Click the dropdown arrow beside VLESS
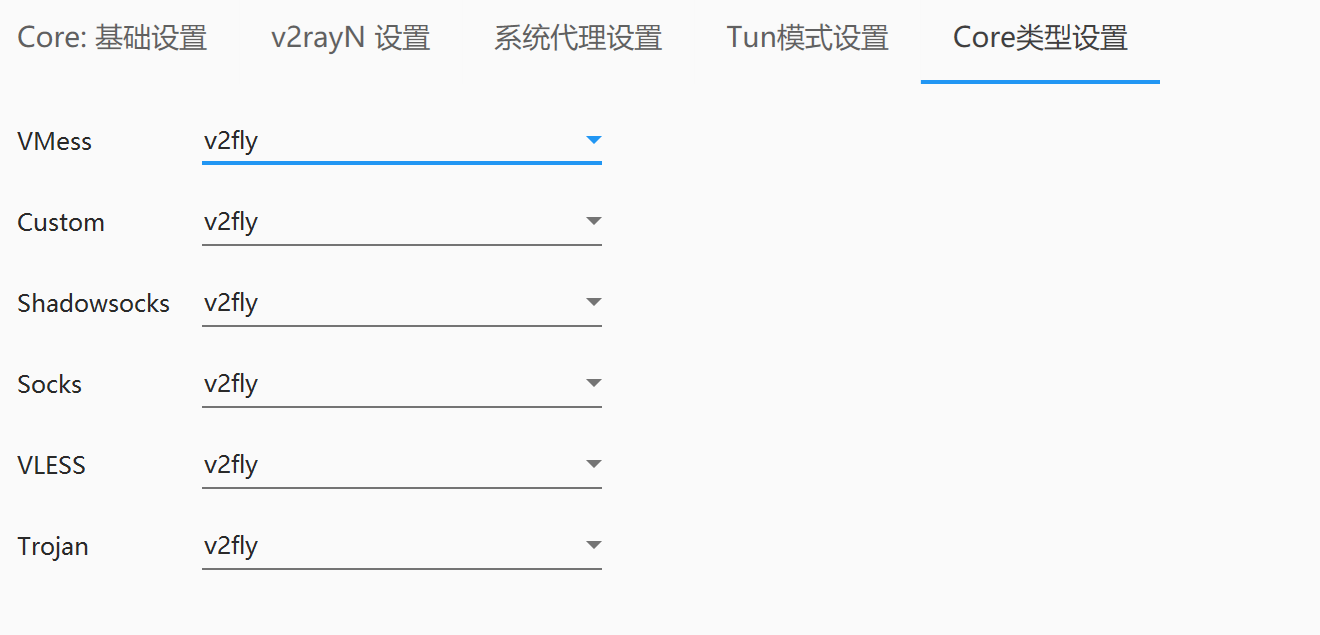The height and width of the screenshot is (635, 1320). 594,464
